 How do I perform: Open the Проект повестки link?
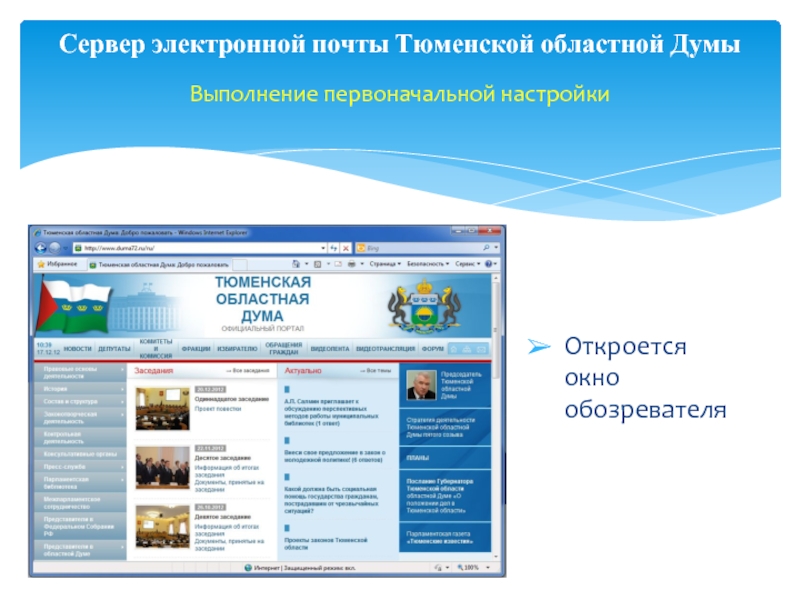[x=218, y=409]
